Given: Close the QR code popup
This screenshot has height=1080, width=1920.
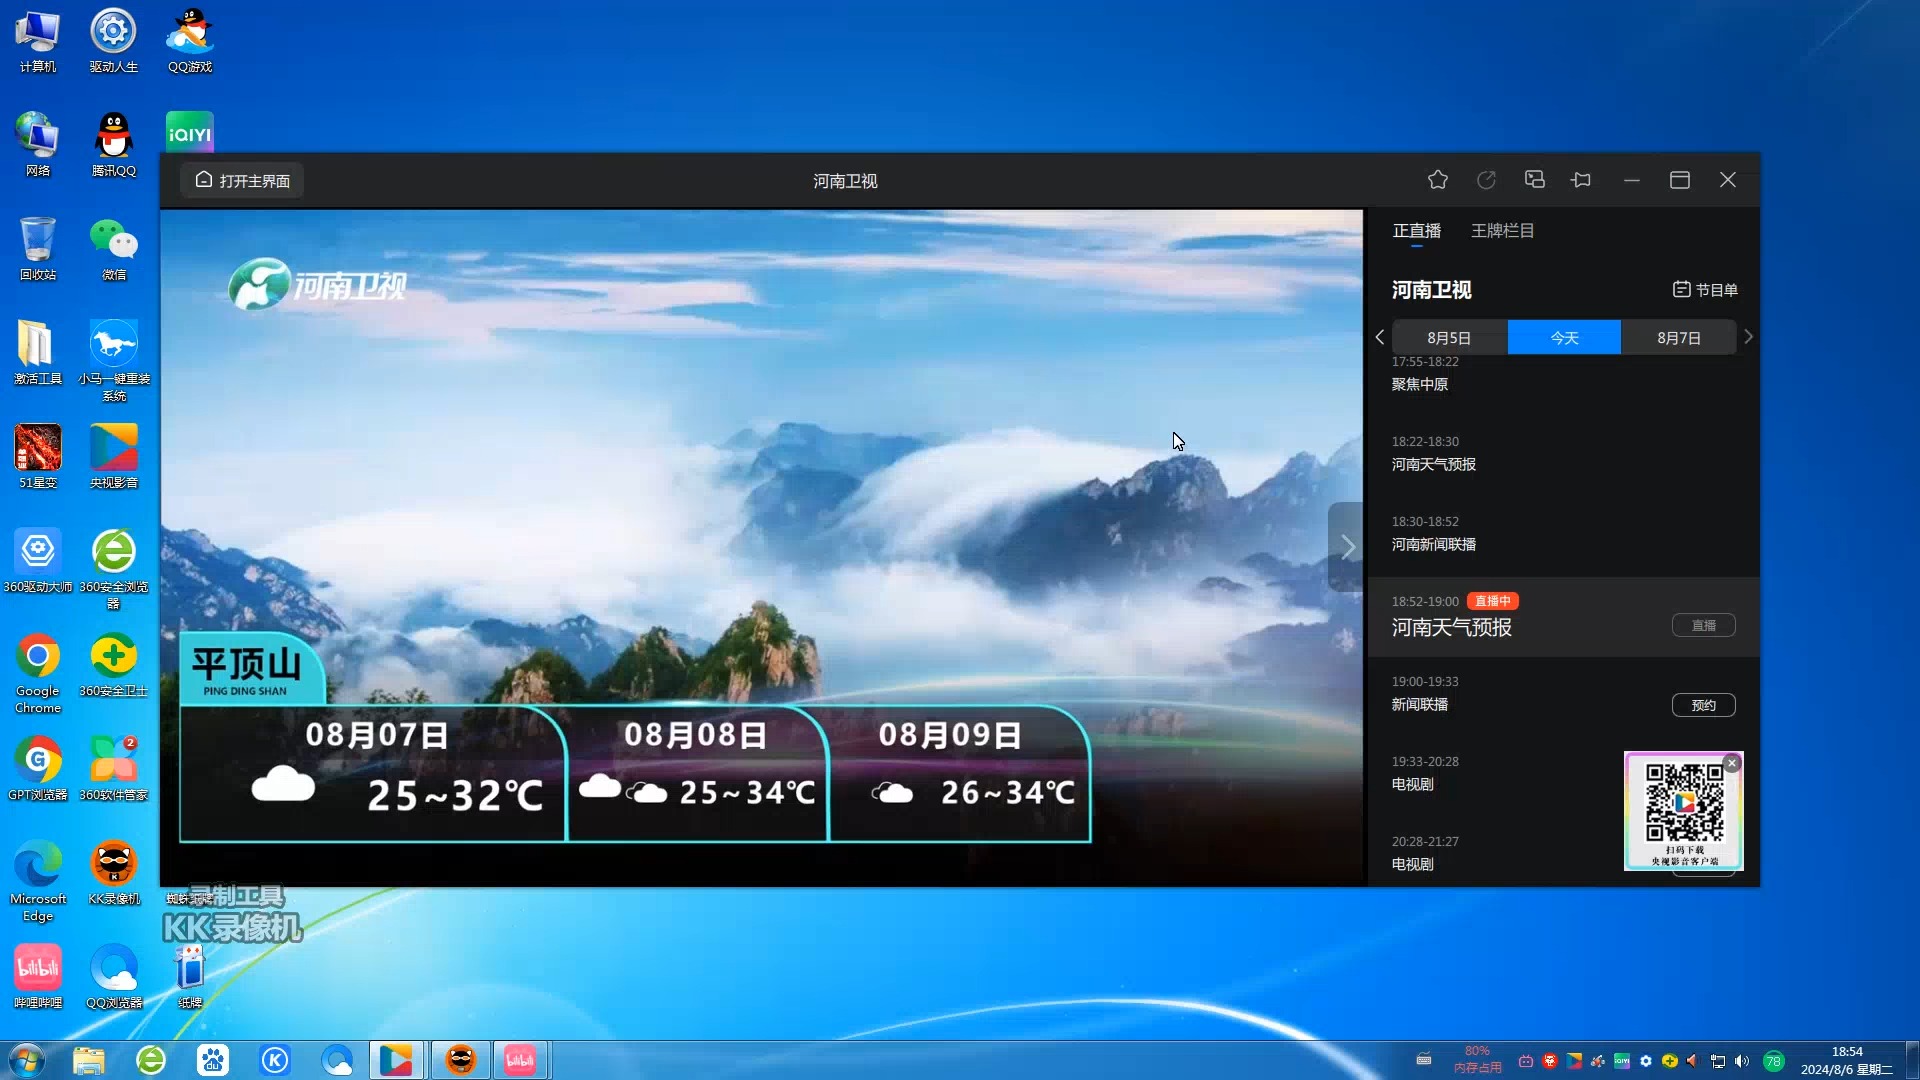Looking at the screenshot, I should point(1732,763).
